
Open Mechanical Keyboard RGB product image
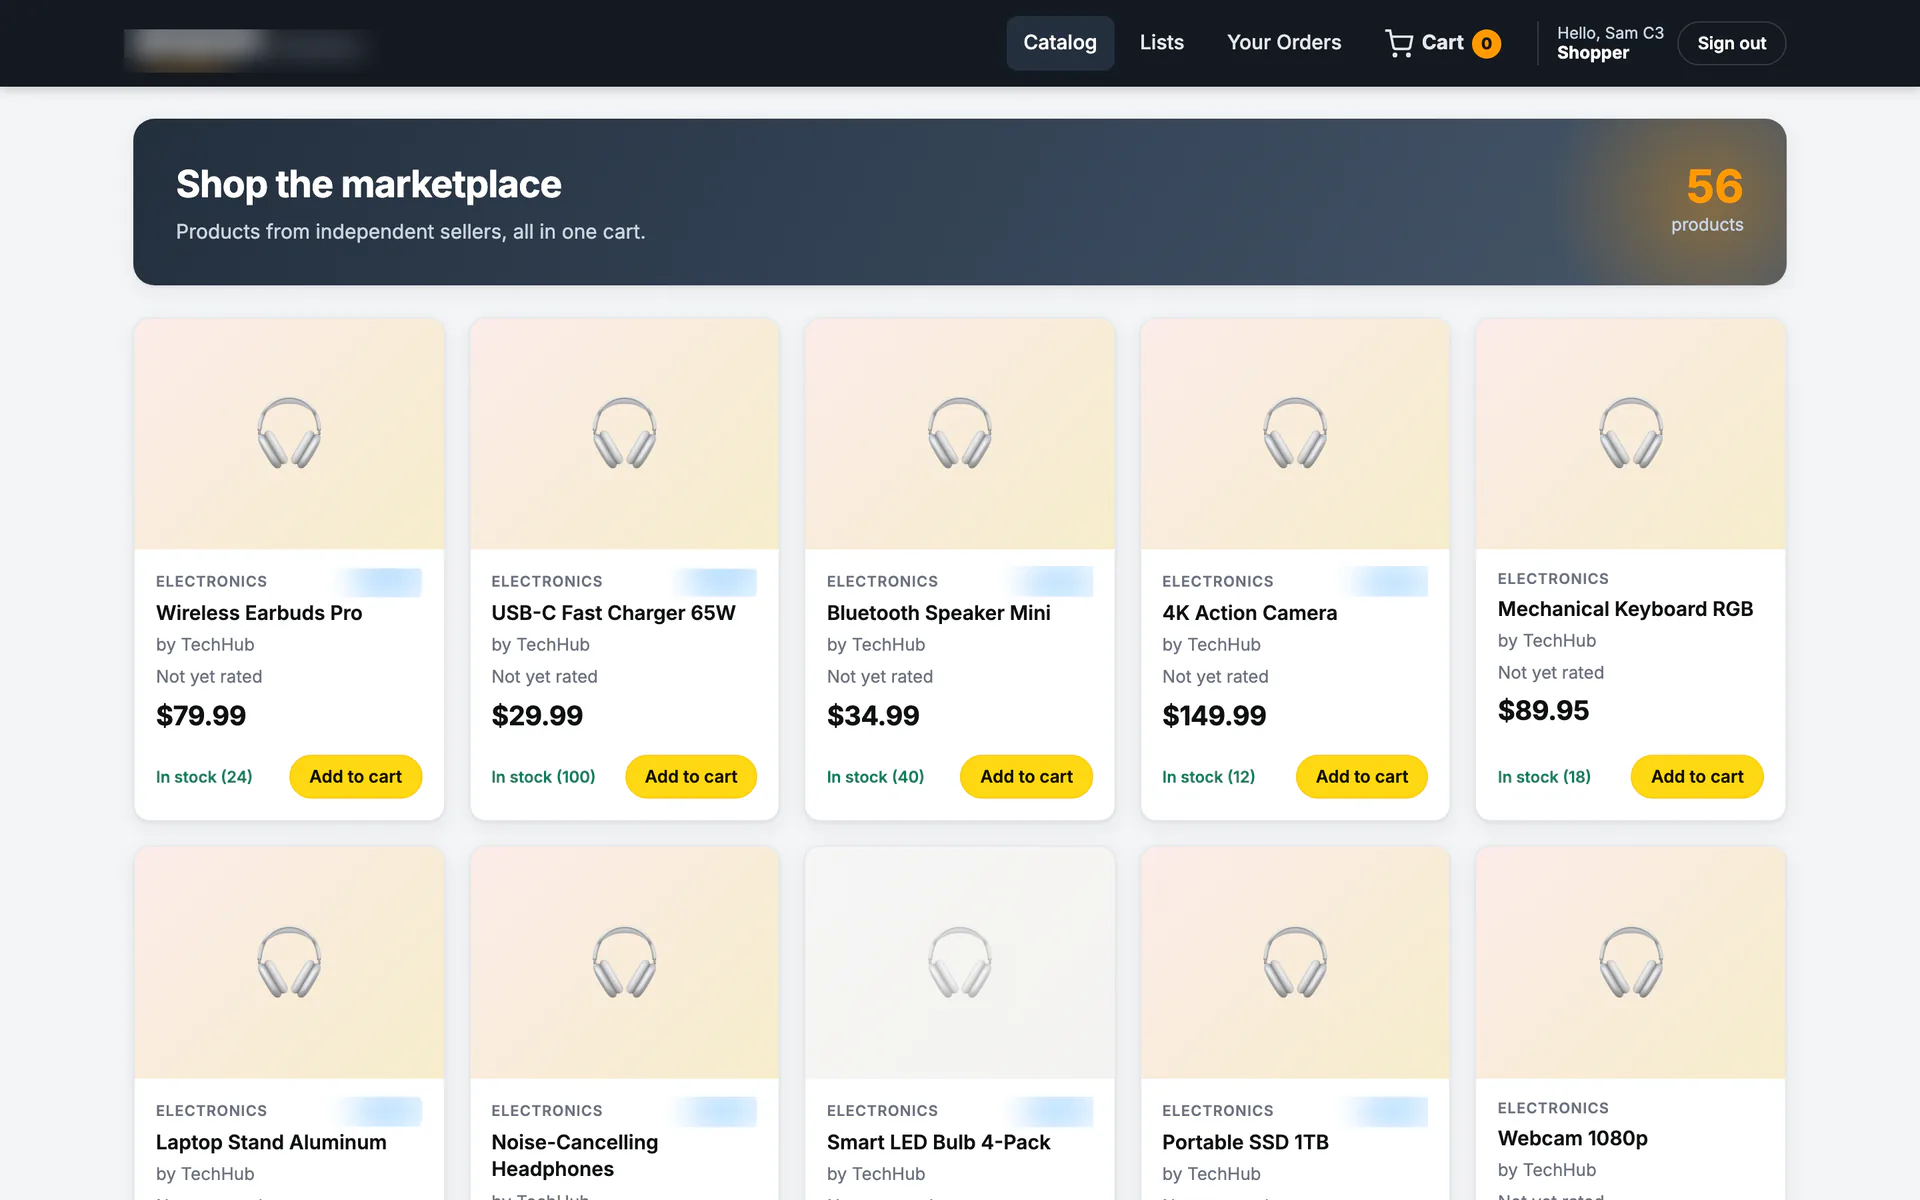point(1631,434)
